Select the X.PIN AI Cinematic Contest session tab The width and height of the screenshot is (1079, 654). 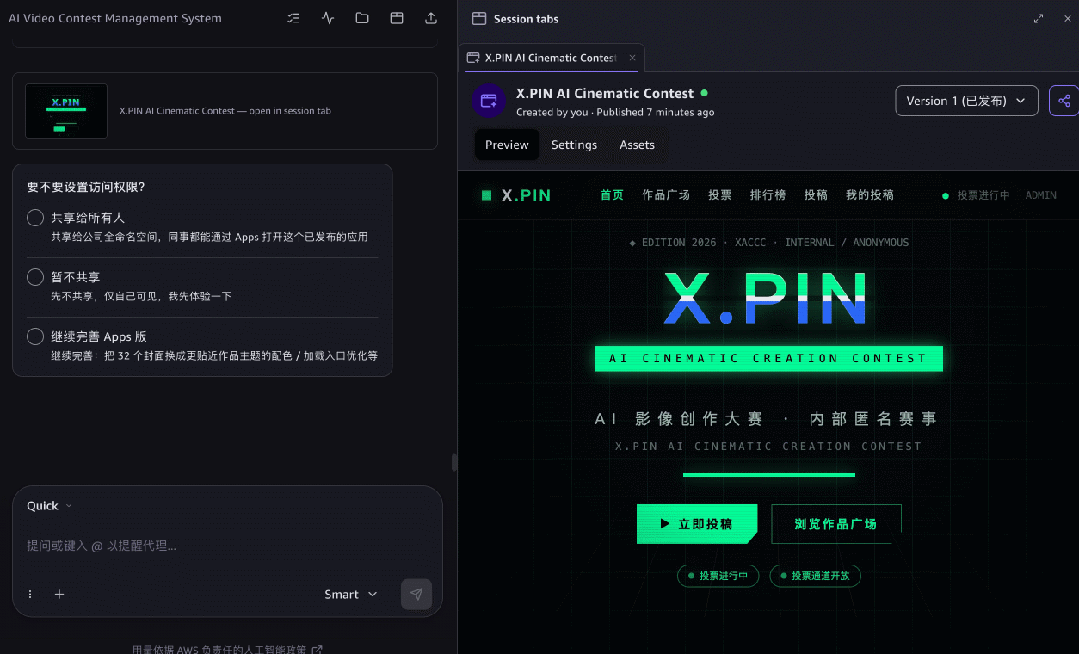551,58
